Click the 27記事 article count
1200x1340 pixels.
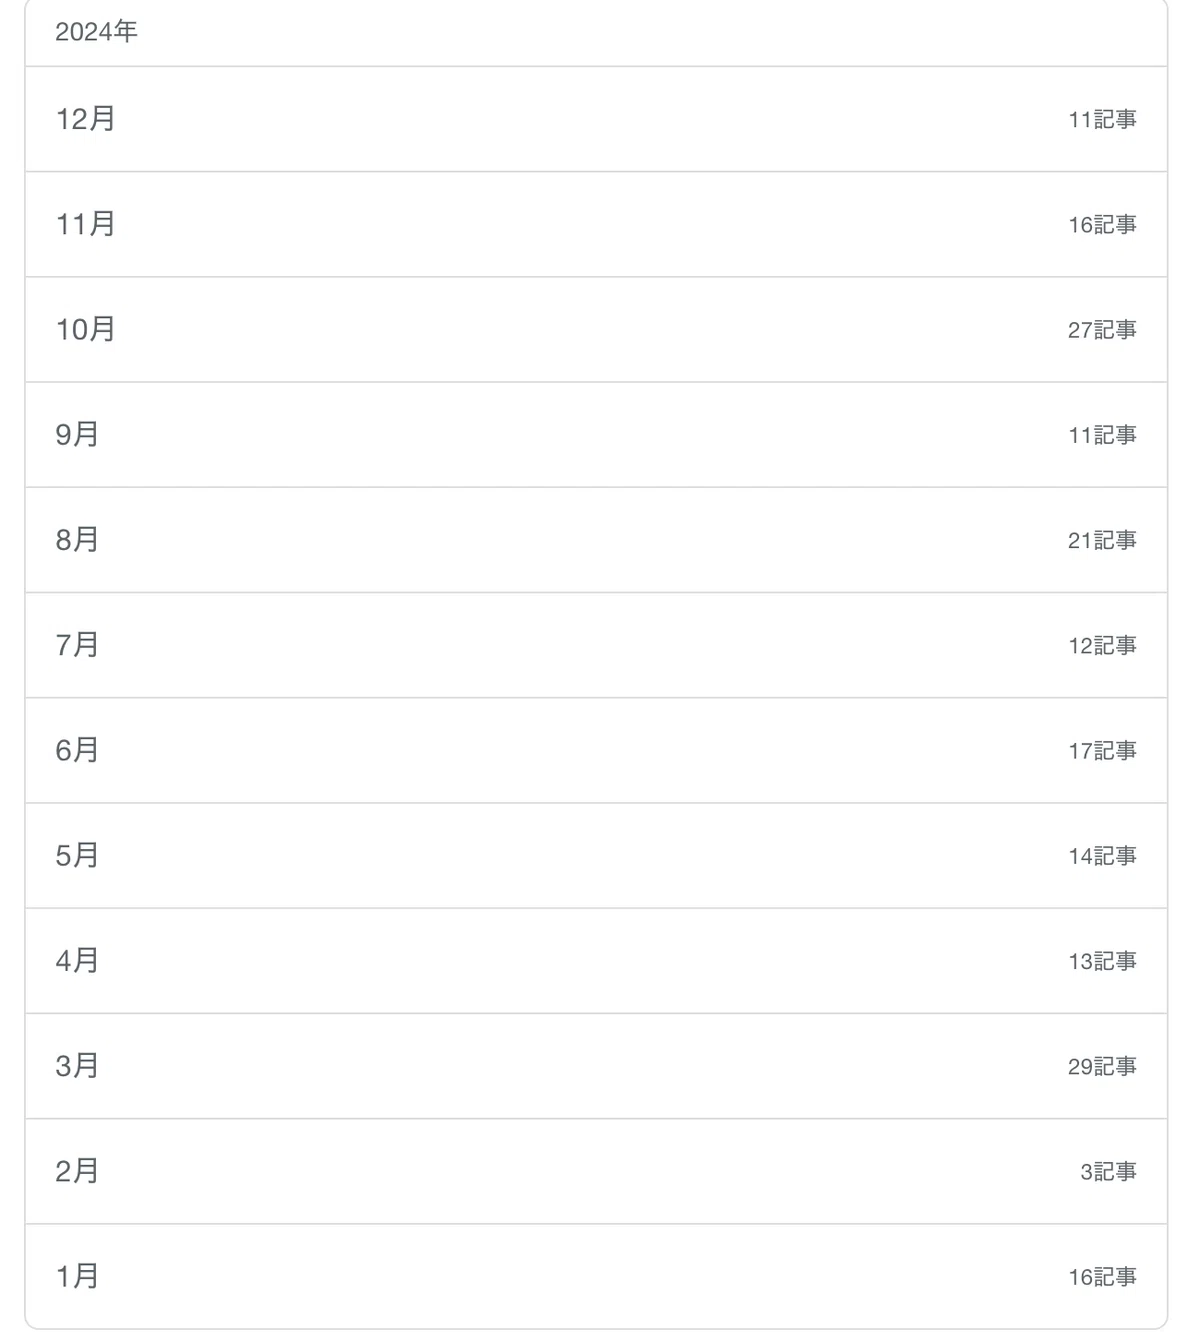pos(1102,330)
